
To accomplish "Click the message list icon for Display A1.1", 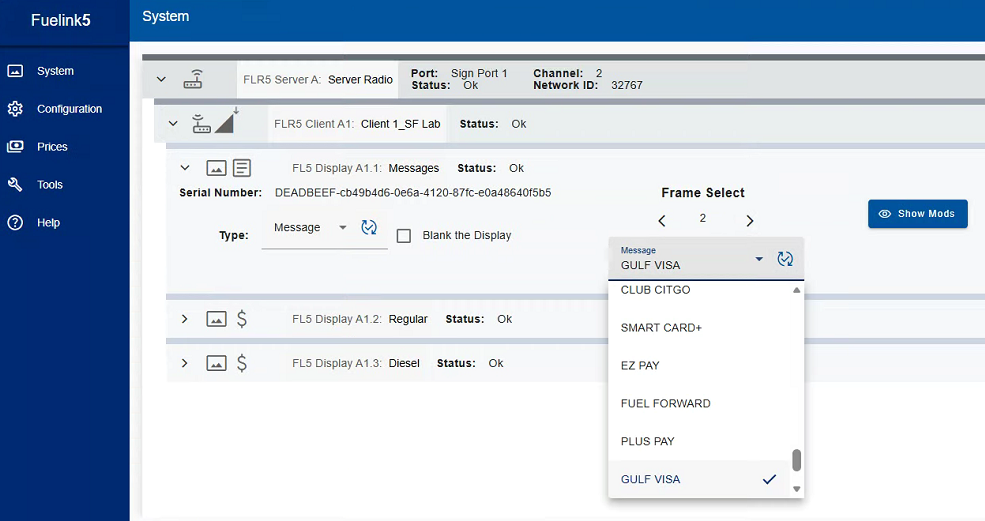I will pyautogui.click(x=242, y=168).
